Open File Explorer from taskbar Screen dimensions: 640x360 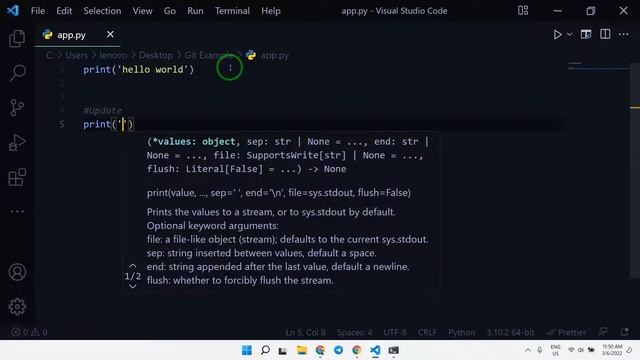click(302, 350)
